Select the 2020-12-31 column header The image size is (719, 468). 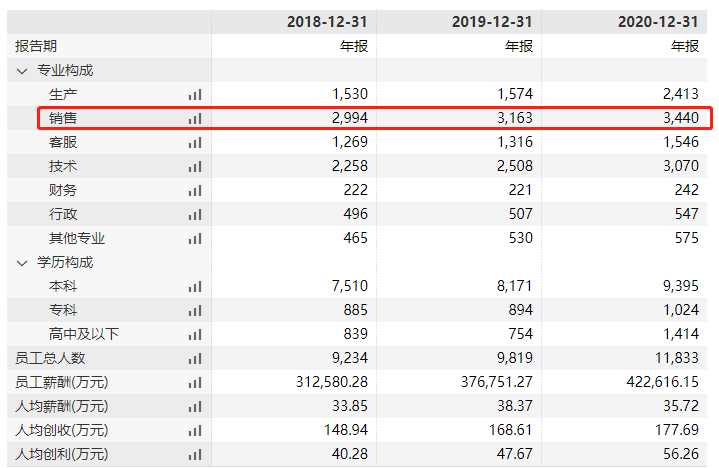tap(657, 21)
